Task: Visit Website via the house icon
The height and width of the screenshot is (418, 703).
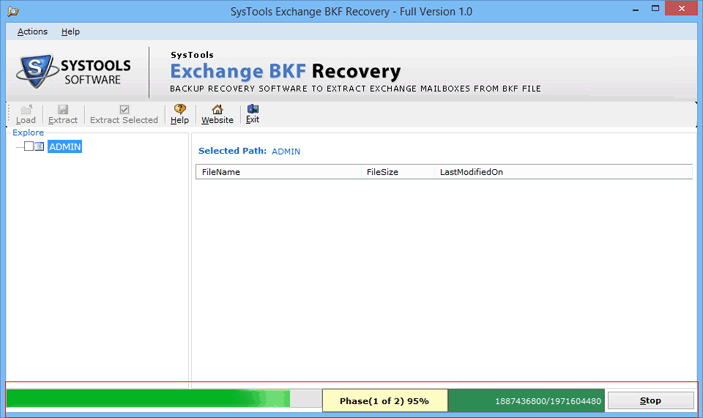Action: tap(217, 114)
